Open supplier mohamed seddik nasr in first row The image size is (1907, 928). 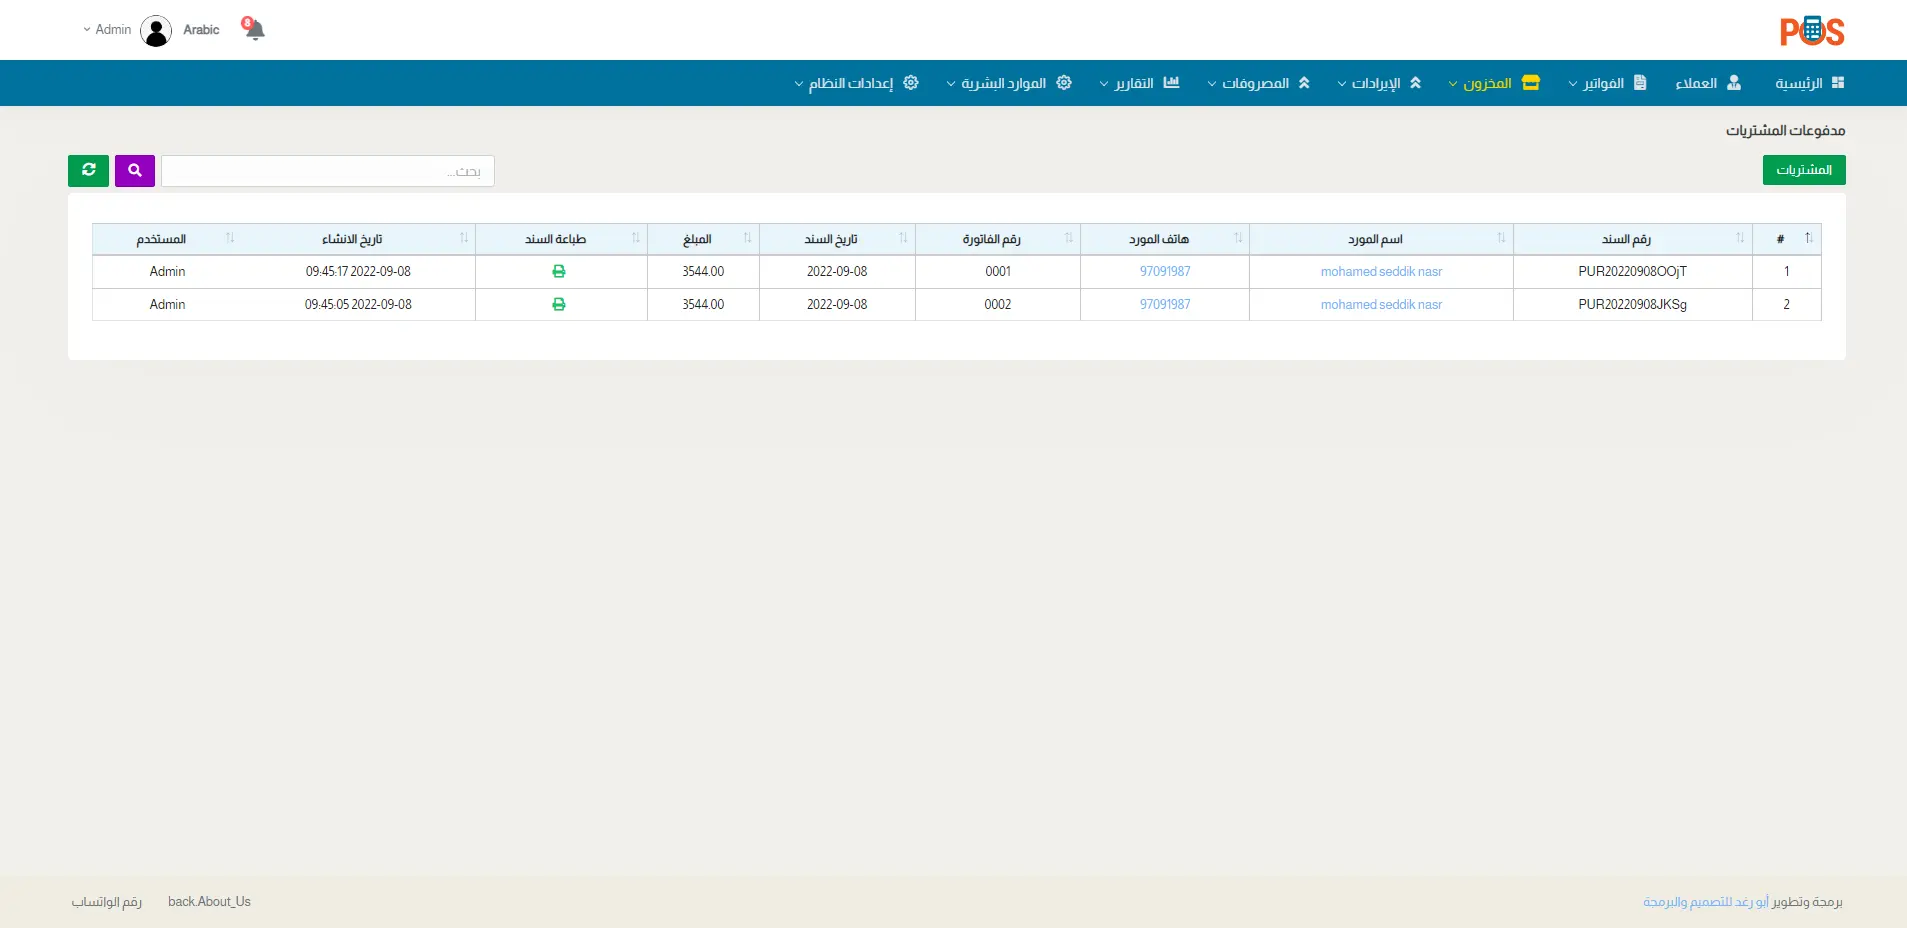point(1380,272)
